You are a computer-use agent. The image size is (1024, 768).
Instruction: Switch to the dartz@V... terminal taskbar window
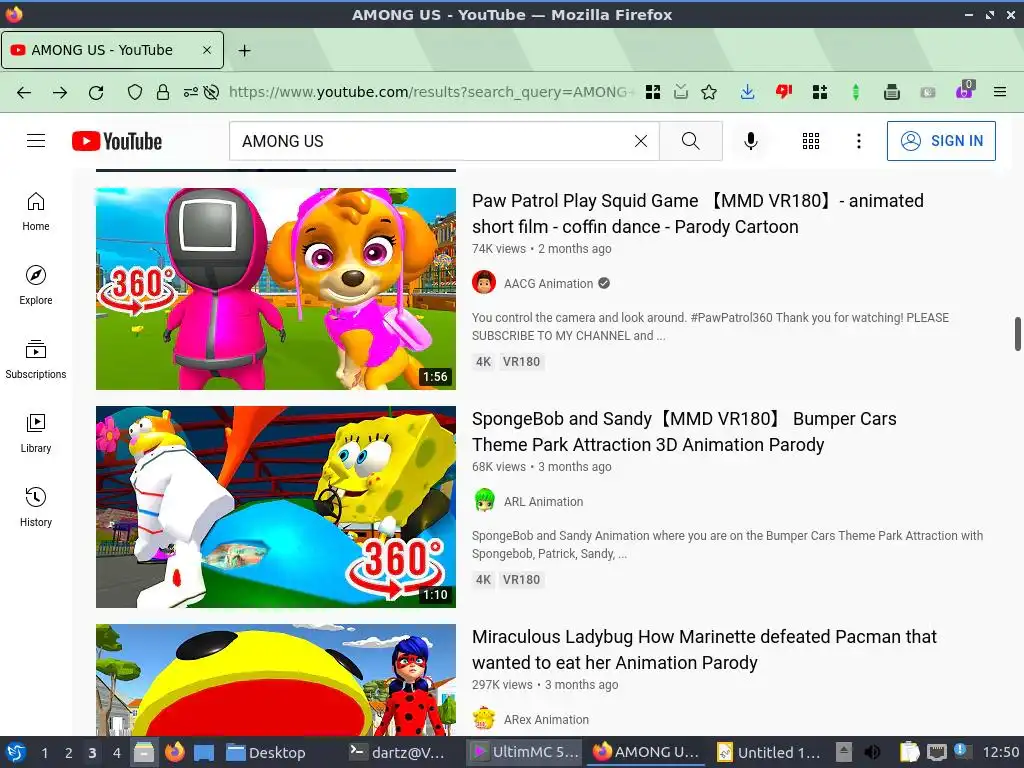[x=396, y=752]
